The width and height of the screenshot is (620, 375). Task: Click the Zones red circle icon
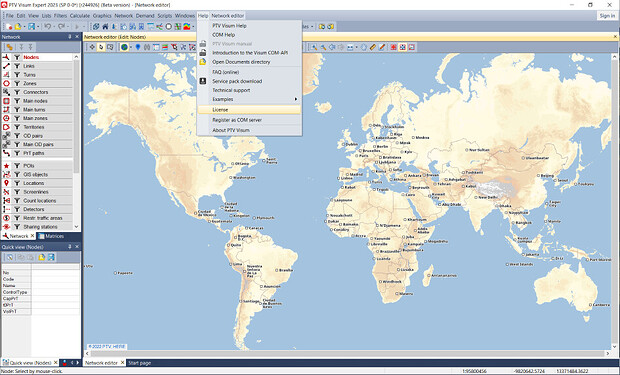click(6, 83)
